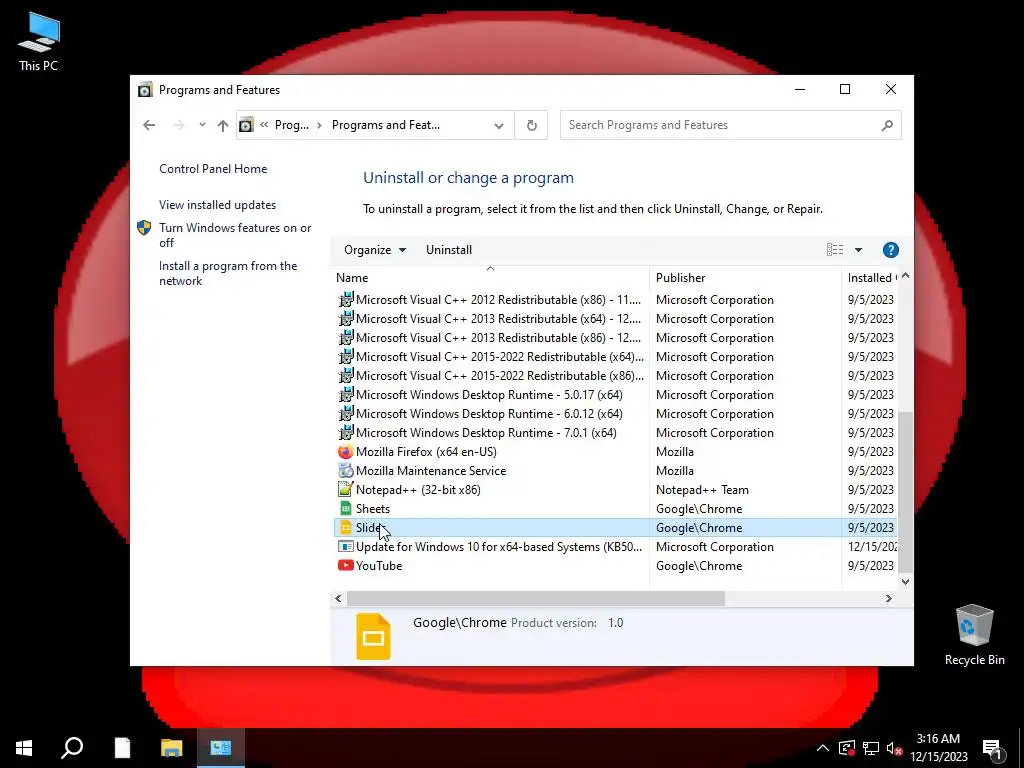Image resolution: width=1024 pixels, height=768 pixels.
Task: Click the Forward navigation arrow
Action: (x=178, y=125)
